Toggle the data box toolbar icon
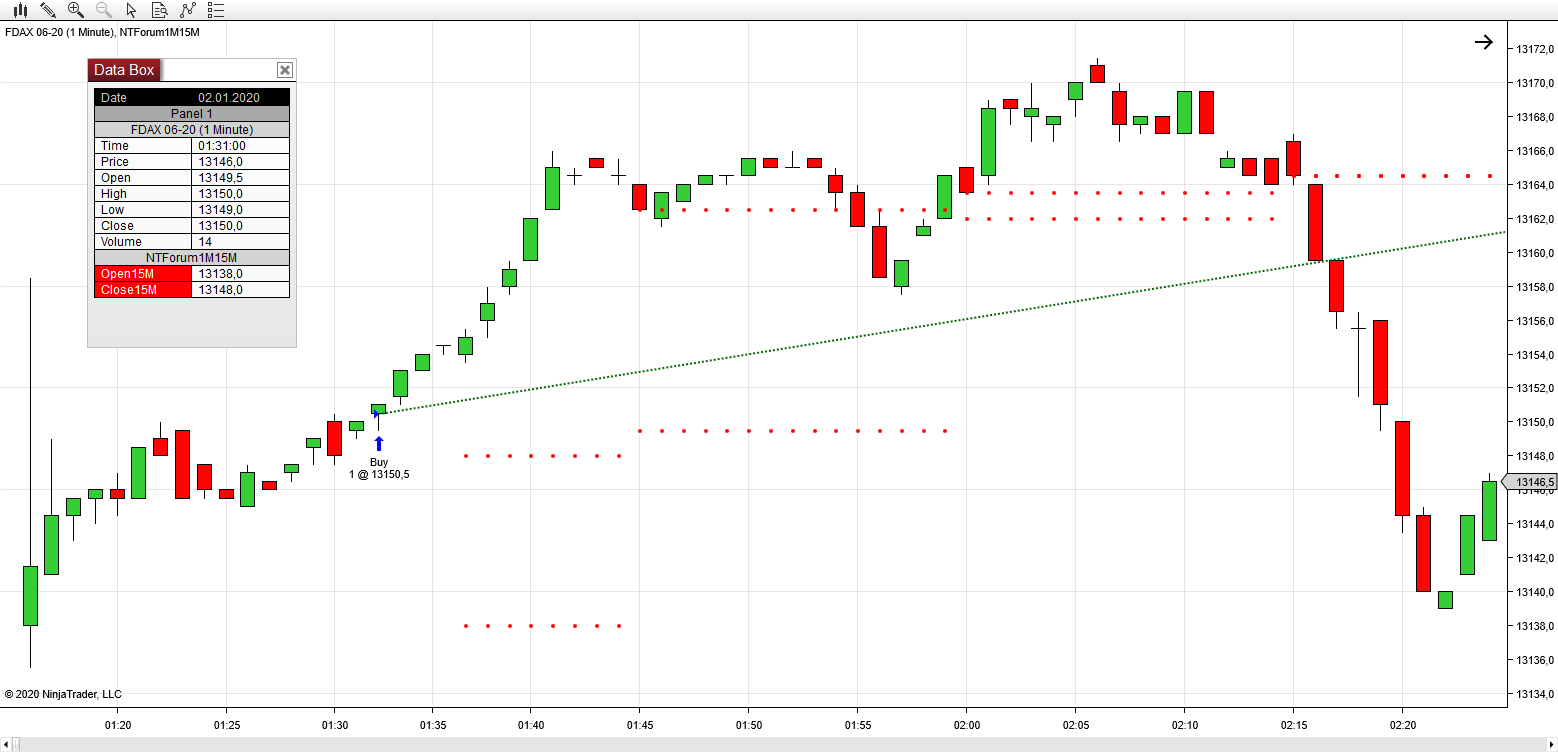Image resolution: width=1558 pixels, height=752 pixels. pos(160,10)
